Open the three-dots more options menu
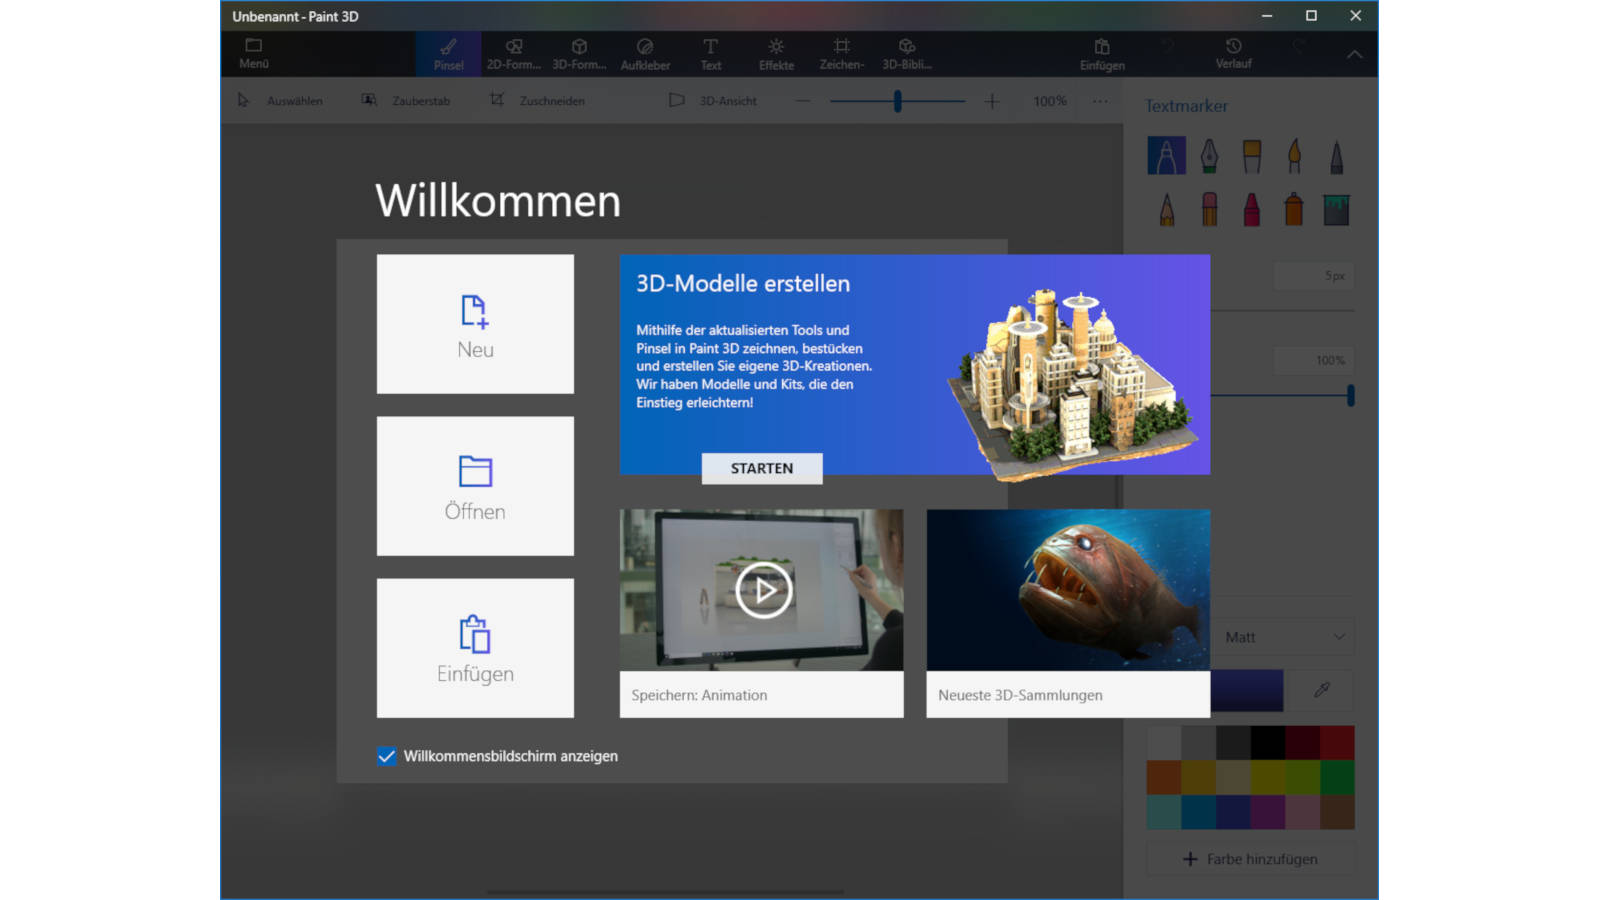 (1100, 101)
